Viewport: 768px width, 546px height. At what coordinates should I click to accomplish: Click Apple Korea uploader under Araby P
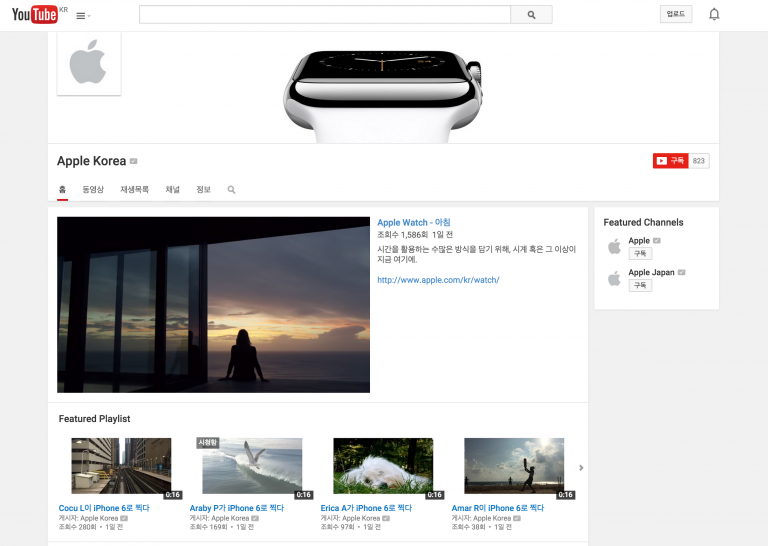coord(230,518)
